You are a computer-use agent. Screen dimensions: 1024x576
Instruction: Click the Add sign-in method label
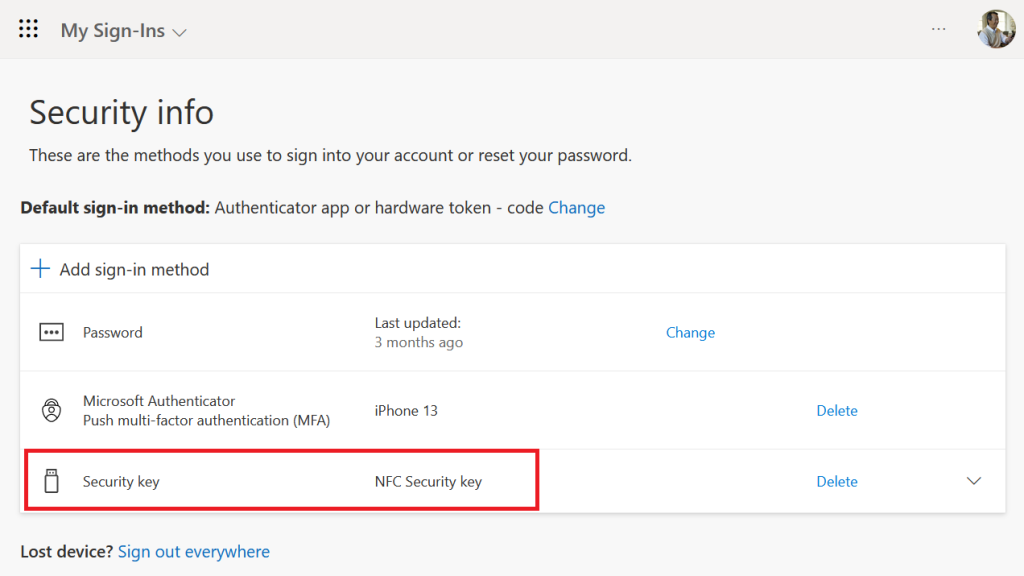[134, 269]
